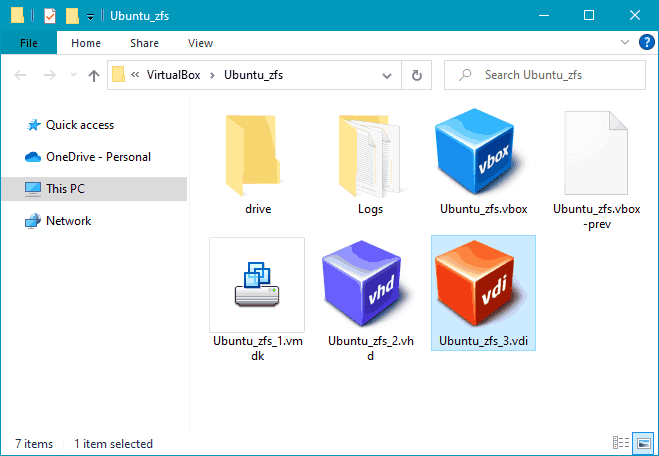Image resolution: width=659 pixels, height=456 pixels.
Task: Open Customize Quick Access Toolbar dropdown
Action: pos(90,17)
